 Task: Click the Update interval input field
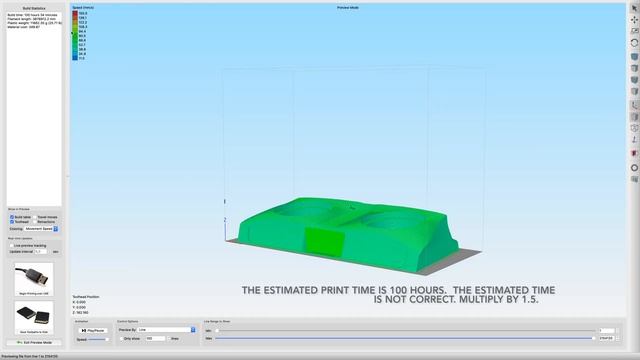(42, 251)
